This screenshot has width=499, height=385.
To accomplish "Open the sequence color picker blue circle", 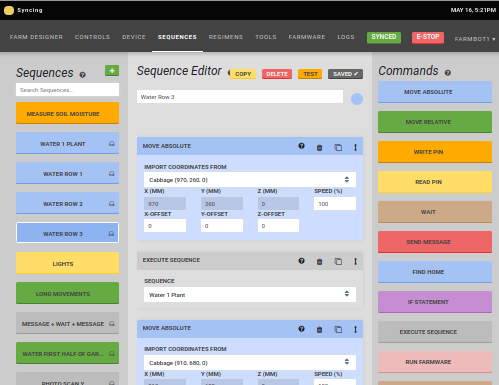I will 357,99.
